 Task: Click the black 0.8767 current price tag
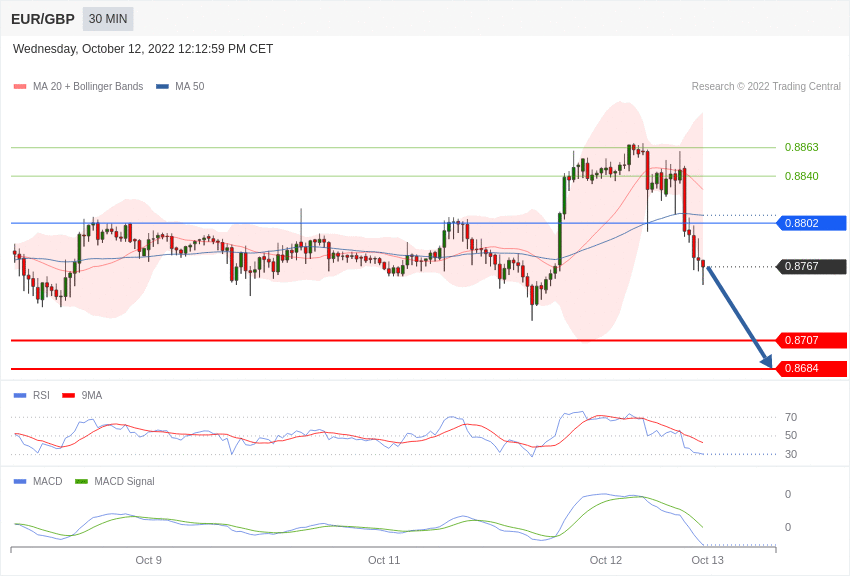(x=812, y=267)
